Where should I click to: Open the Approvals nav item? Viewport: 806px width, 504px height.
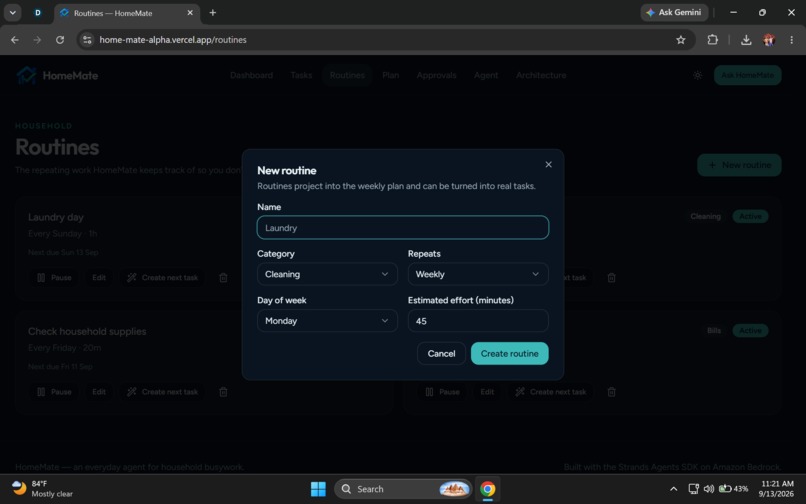436,75
